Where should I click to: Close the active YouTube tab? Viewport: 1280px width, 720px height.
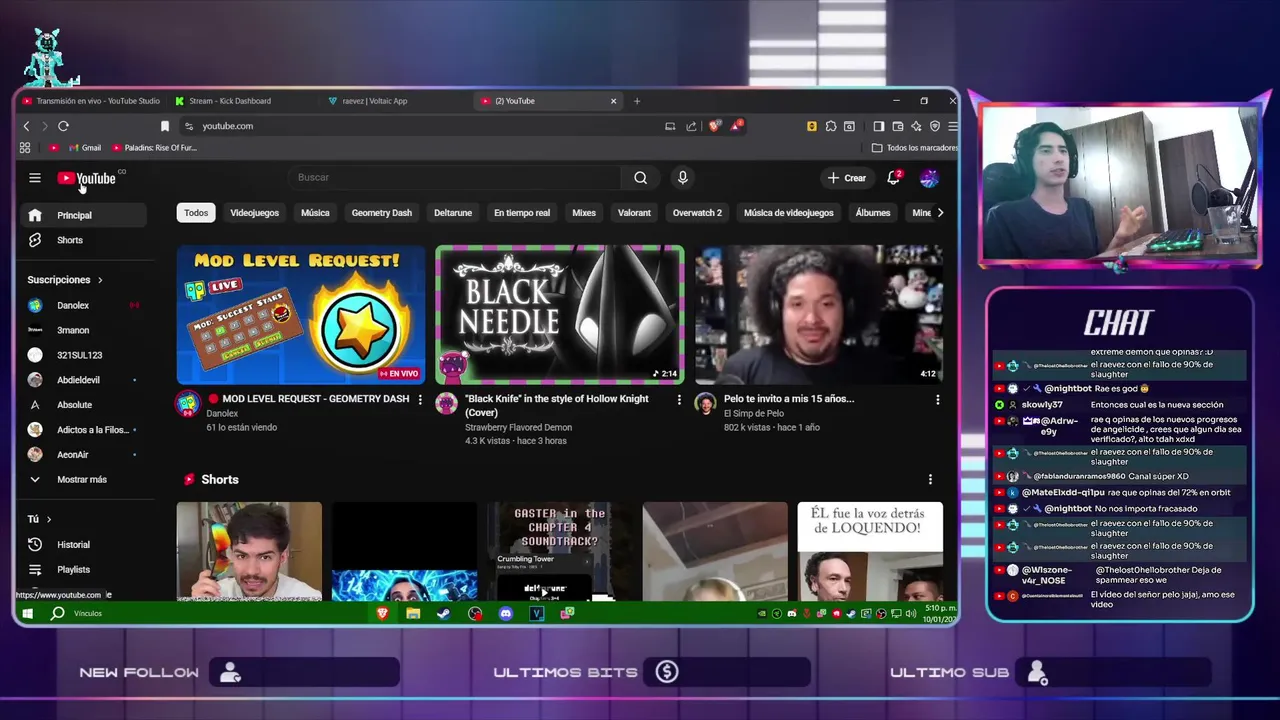(613, 101)
